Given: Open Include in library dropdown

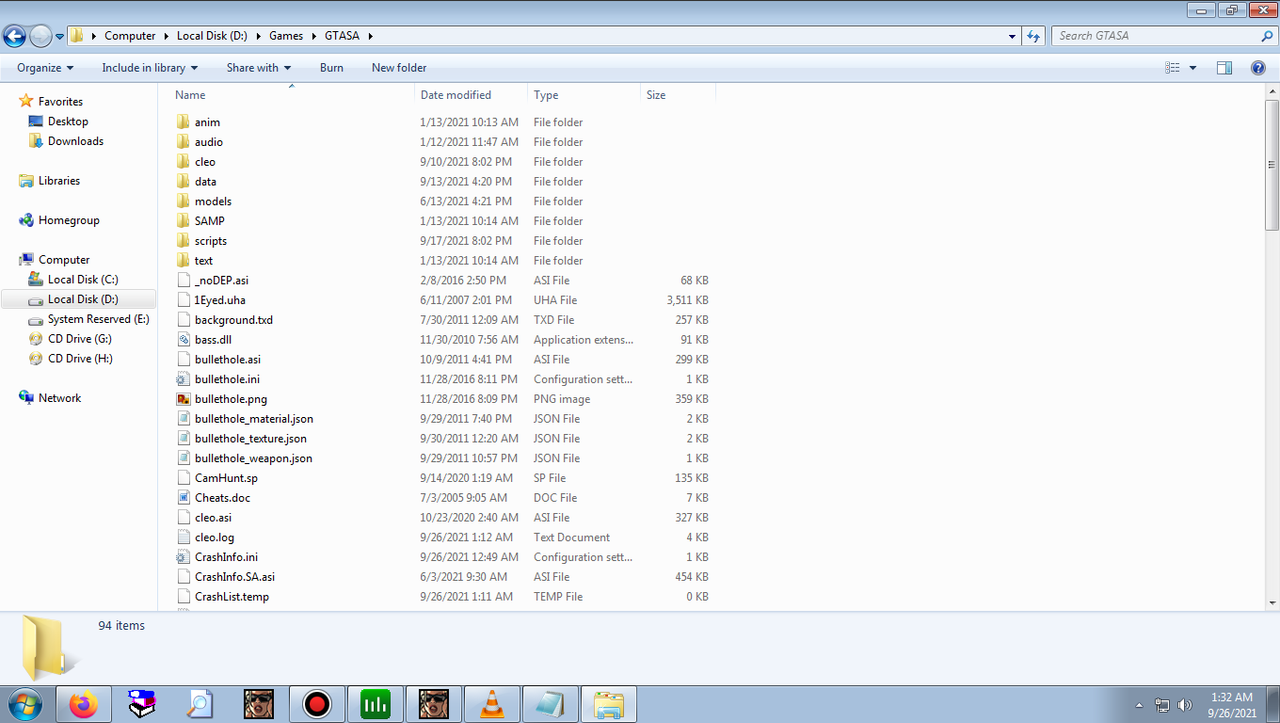Looking at the screenshot, I should [x=150, y=68].
